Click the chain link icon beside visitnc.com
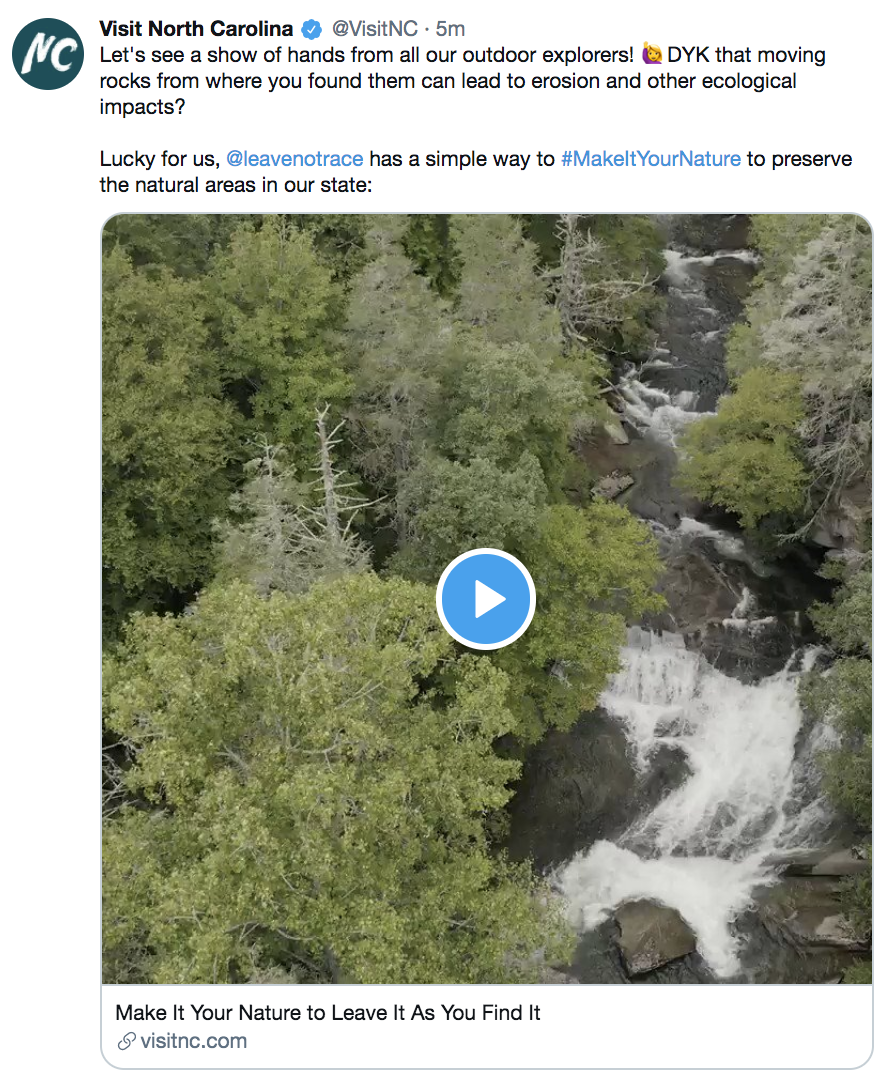The height and width of the screenshot is (1082, 886). [x=126, y=1041]
